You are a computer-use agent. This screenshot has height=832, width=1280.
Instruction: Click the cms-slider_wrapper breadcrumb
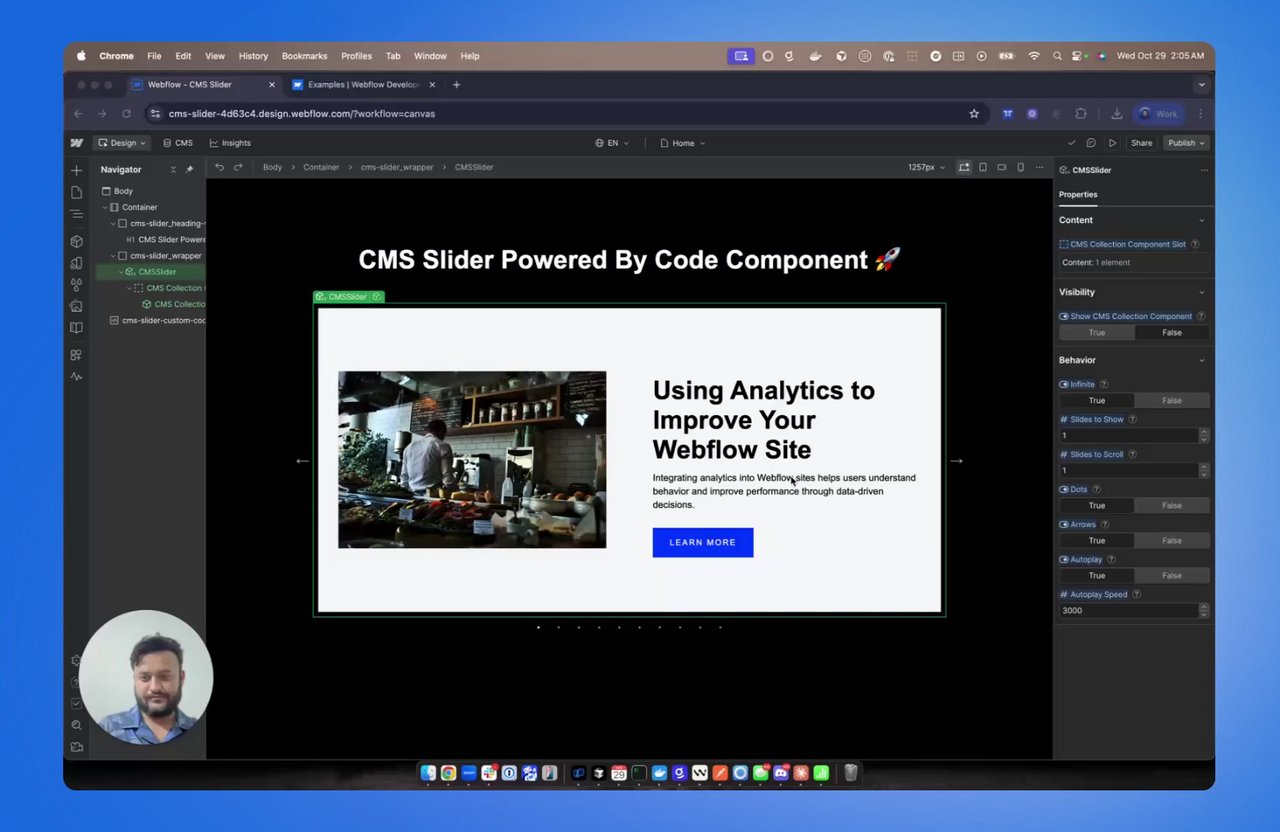point(397,167)
